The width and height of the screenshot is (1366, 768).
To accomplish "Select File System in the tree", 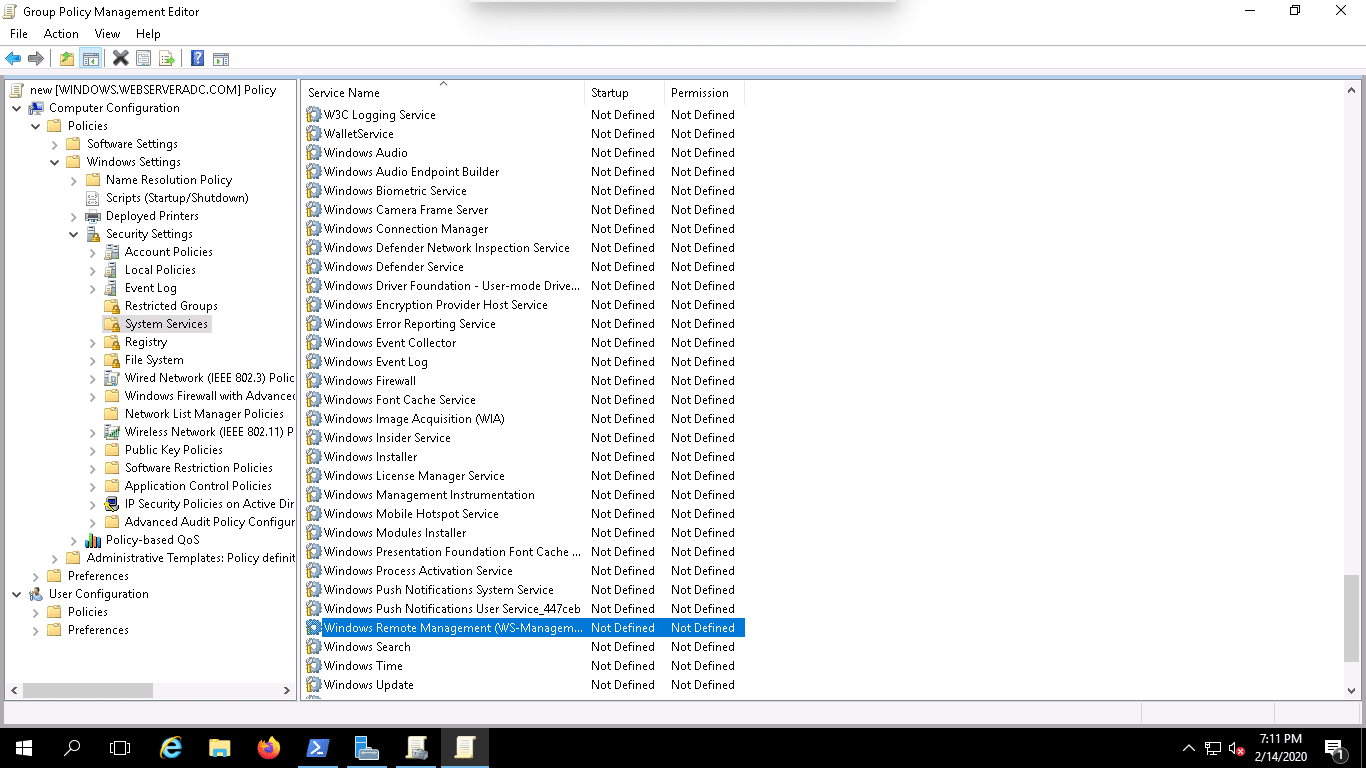I will coord(154,360).
